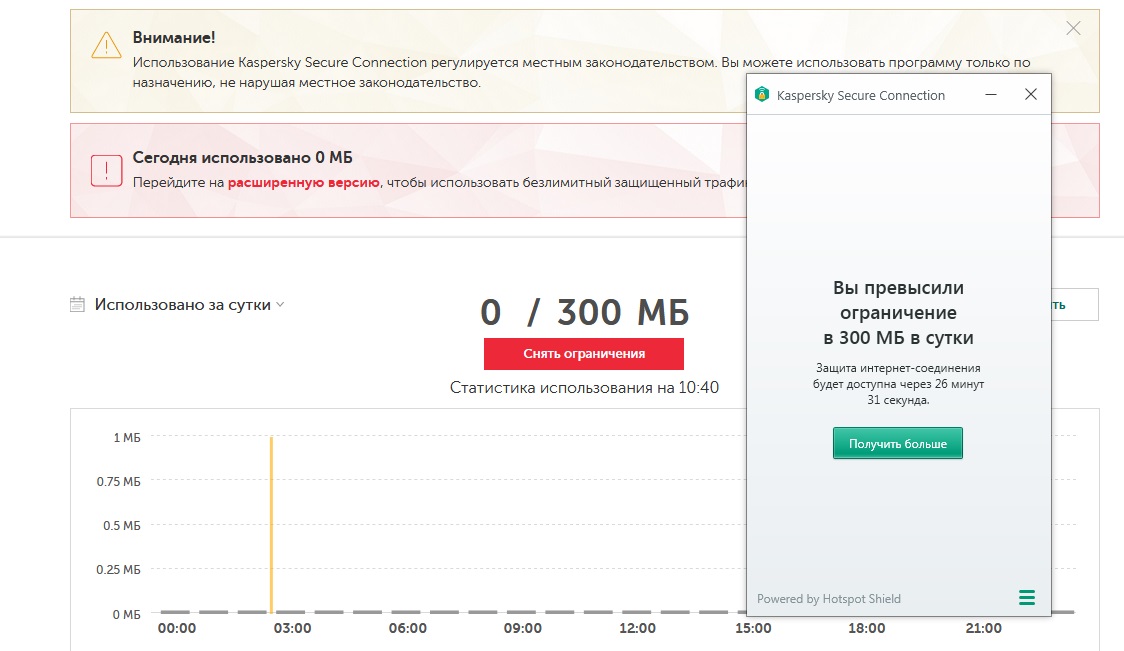The image size is (1124, 651).
Task: Click the Kaspersky Secure Connection logo icon
Action: click(x=762, y=95)
